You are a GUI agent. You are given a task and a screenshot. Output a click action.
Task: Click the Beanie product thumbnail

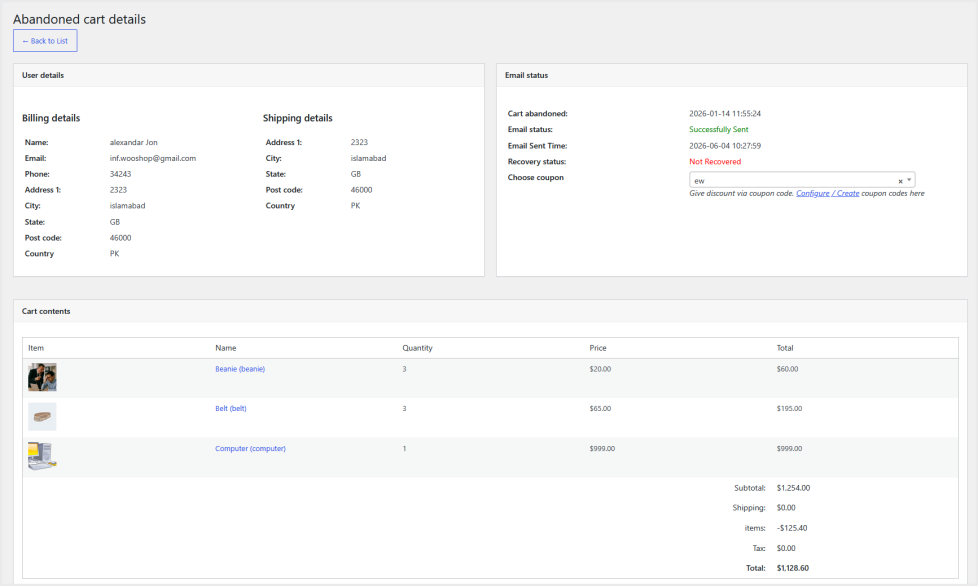(42, 377)
